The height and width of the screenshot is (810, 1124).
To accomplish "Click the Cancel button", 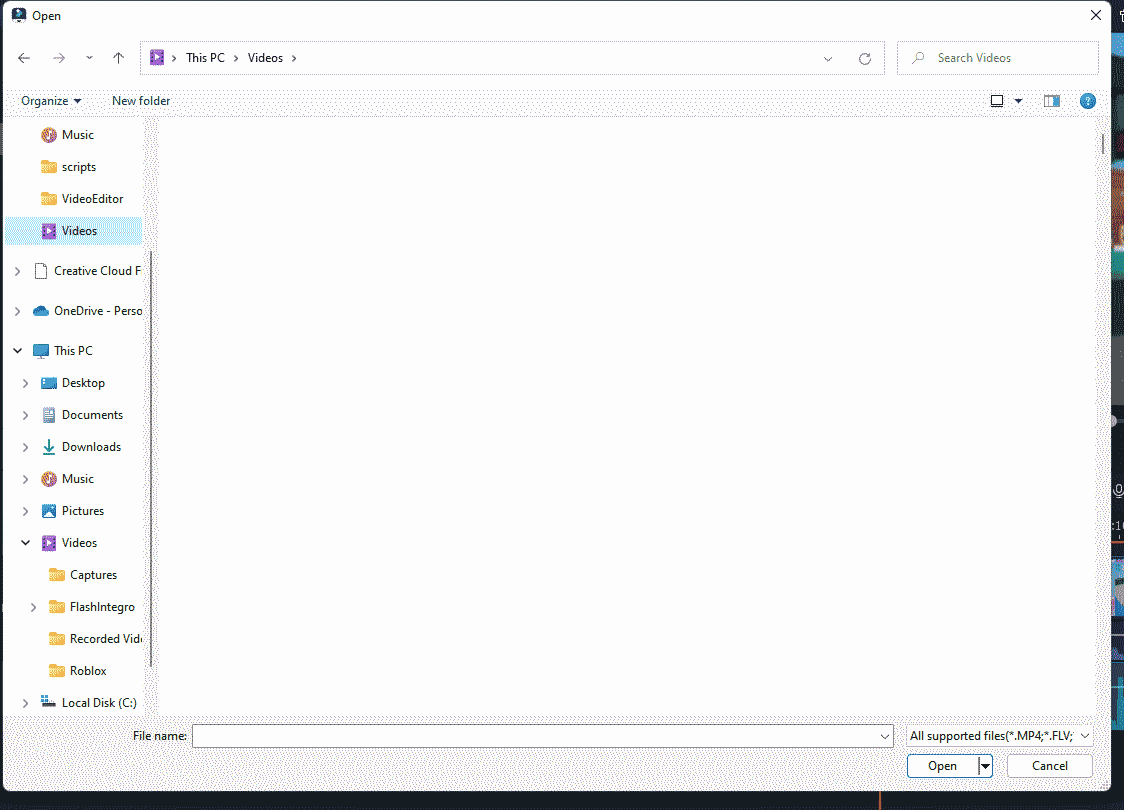I will (1049, 766).
